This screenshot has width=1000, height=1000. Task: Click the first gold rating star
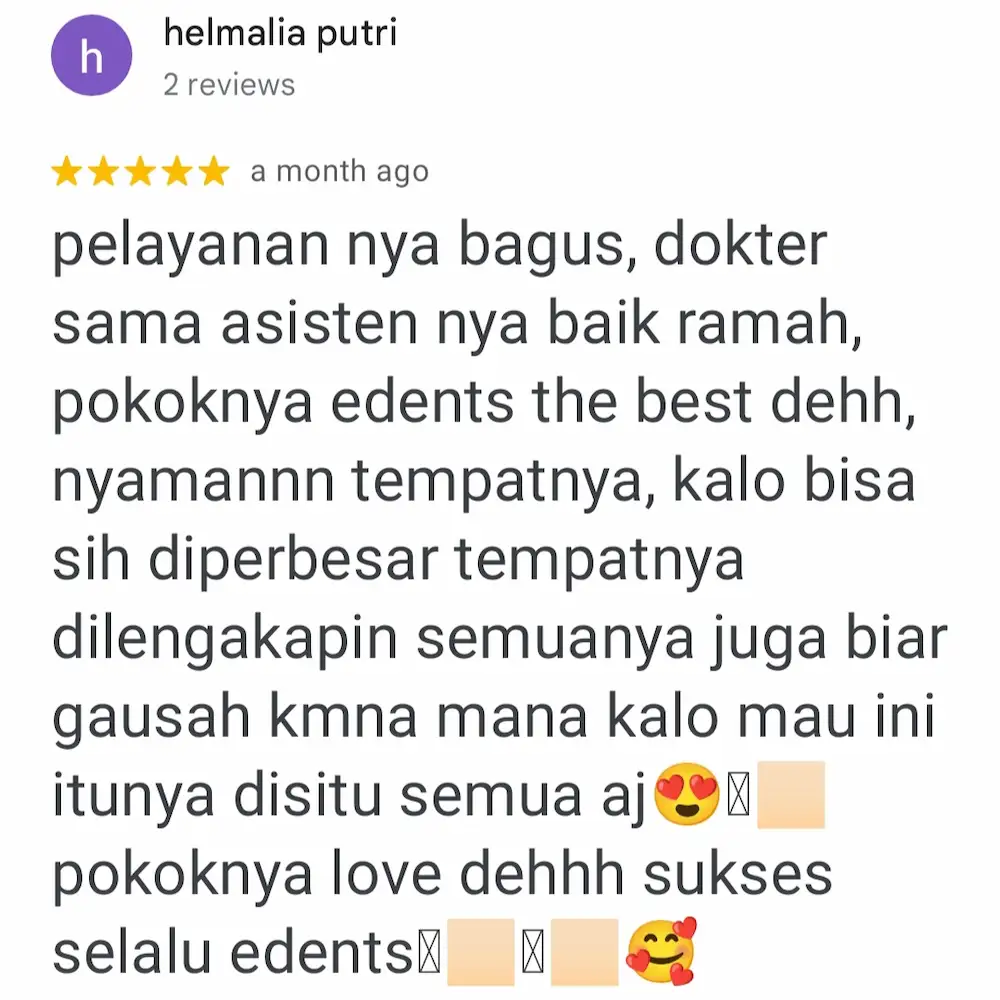point(67,171)
